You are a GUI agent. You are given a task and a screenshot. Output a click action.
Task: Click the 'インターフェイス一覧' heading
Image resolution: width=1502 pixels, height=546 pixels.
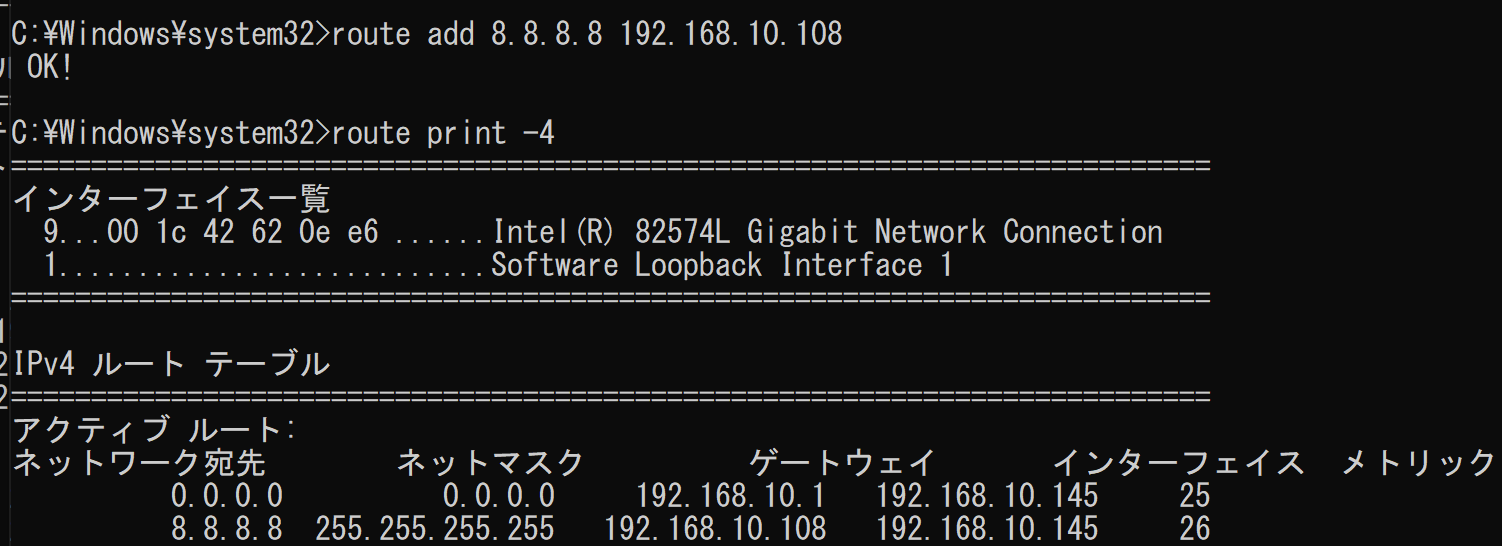[171, 199]
